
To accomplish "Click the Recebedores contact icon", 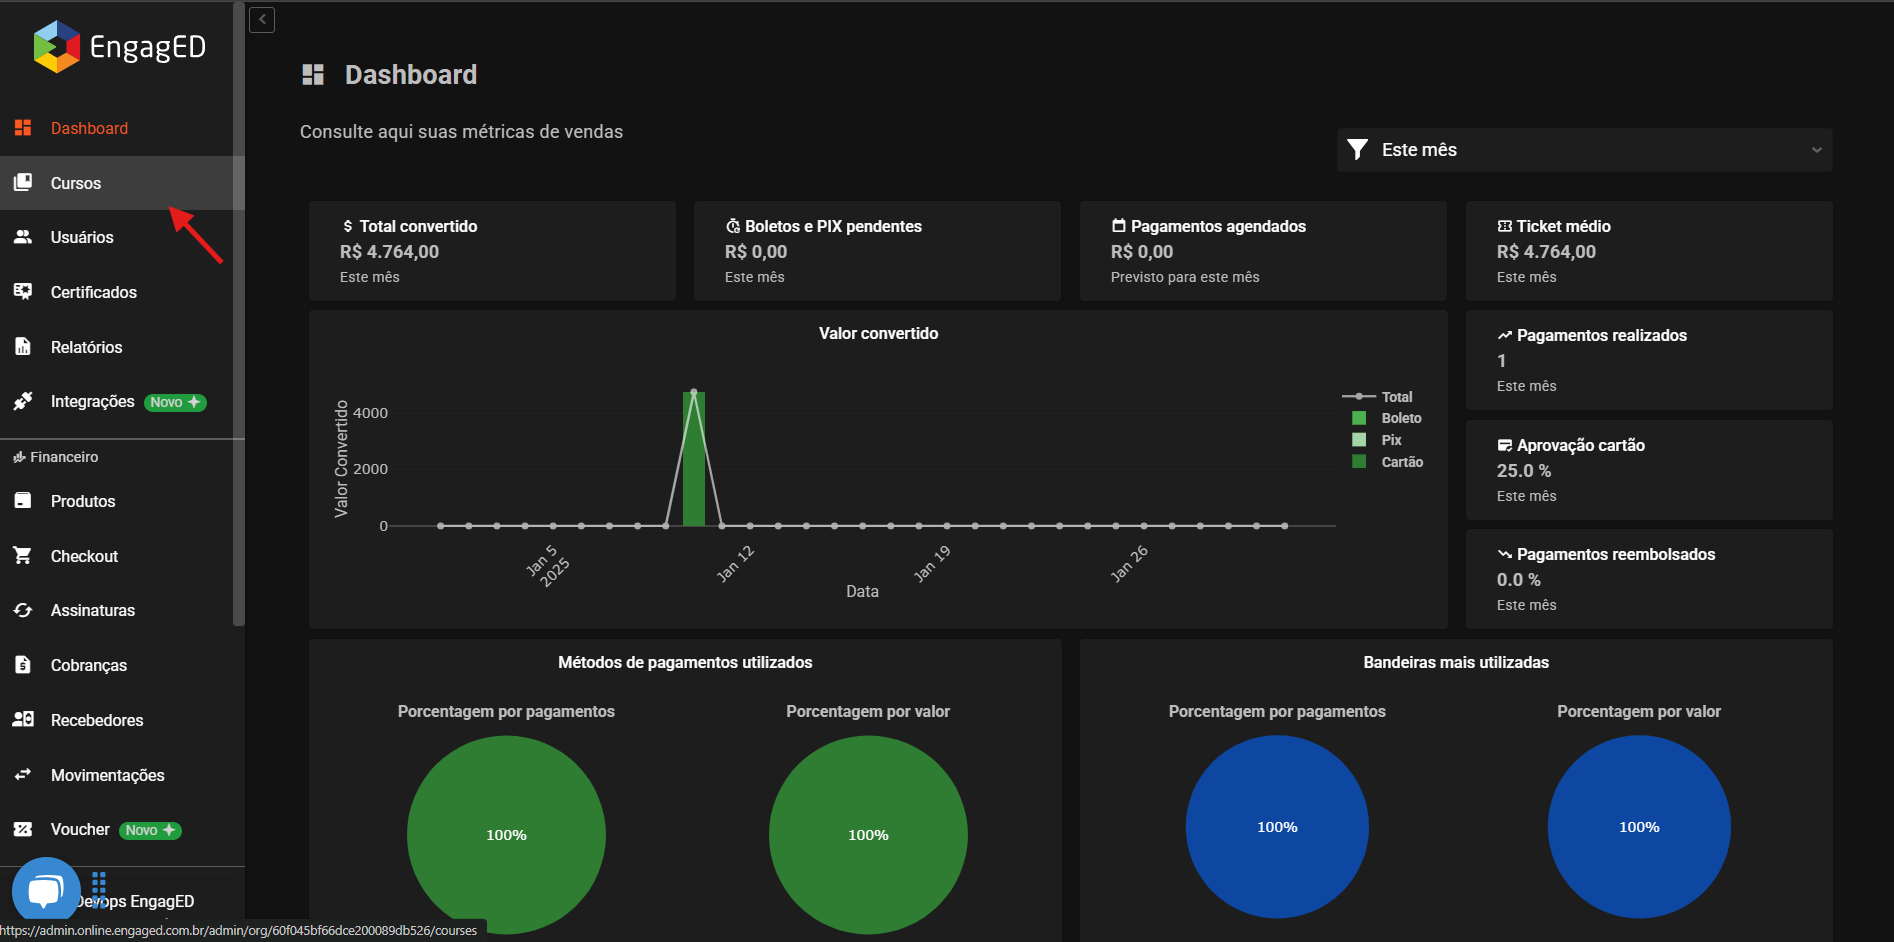I will click(22, 720).
